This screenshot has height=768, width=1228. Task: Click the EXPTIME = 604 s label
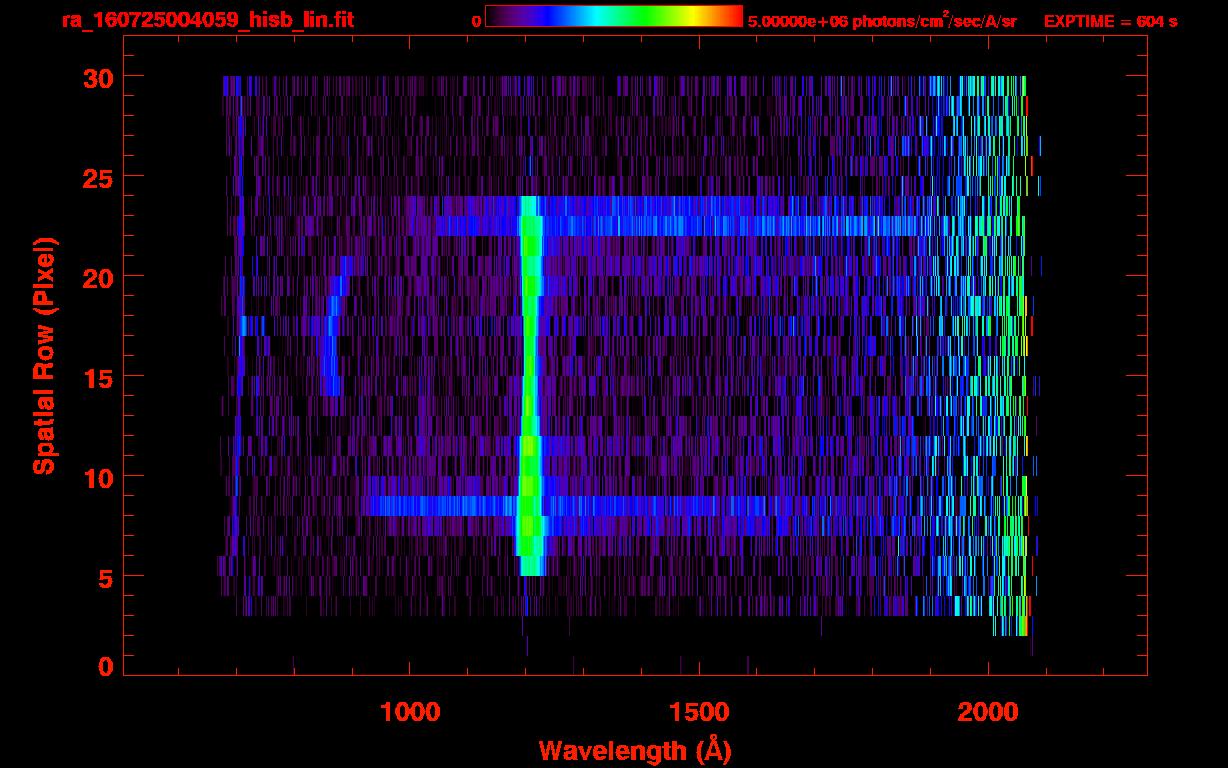pos(1110,21)
